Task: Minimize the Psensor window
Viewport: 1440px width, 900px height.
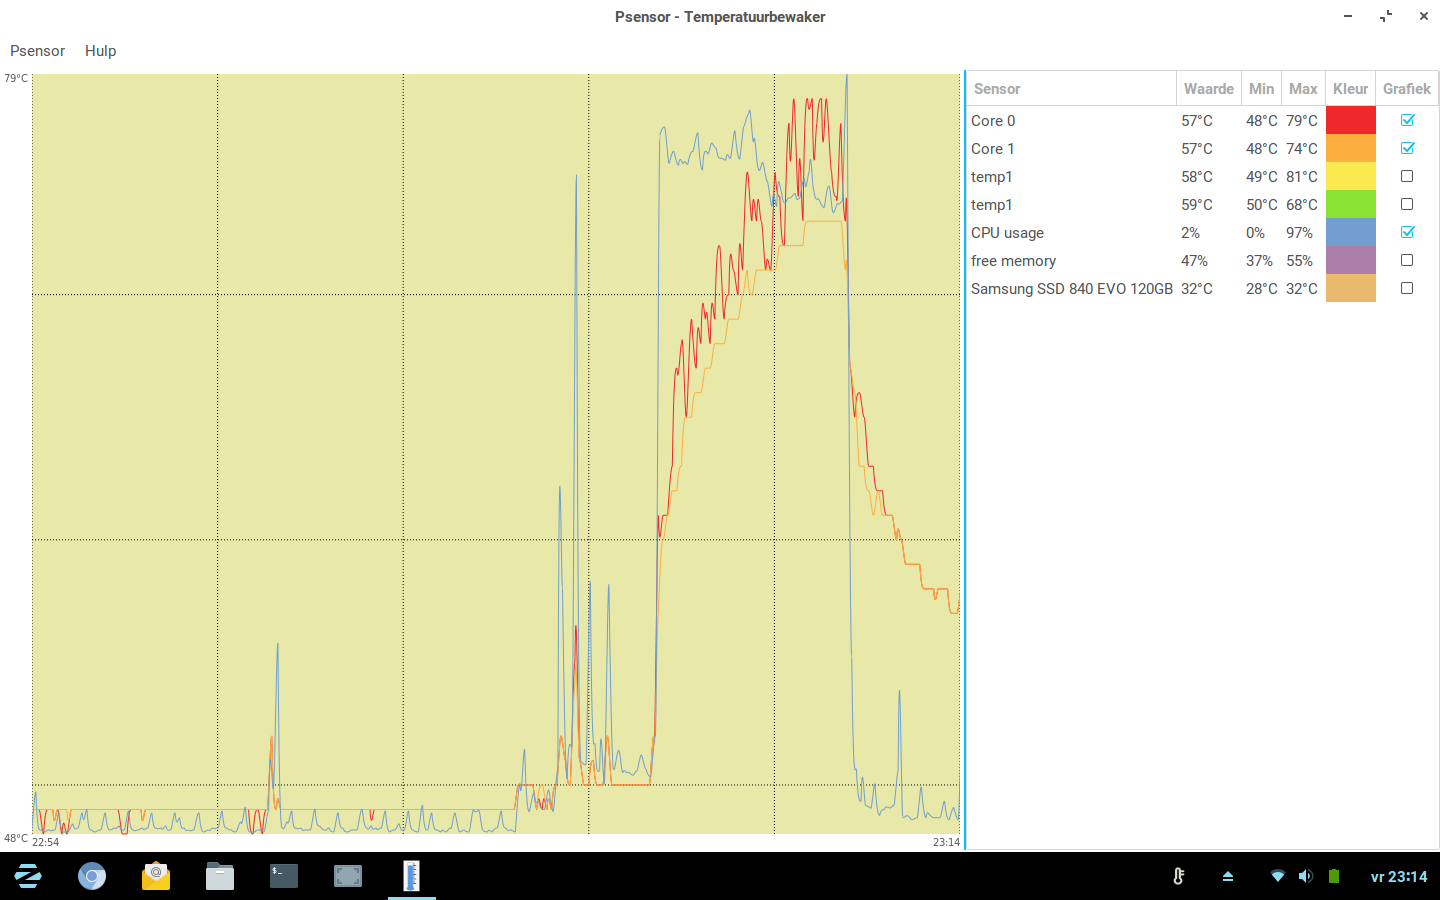Action: coord(1348,16)
